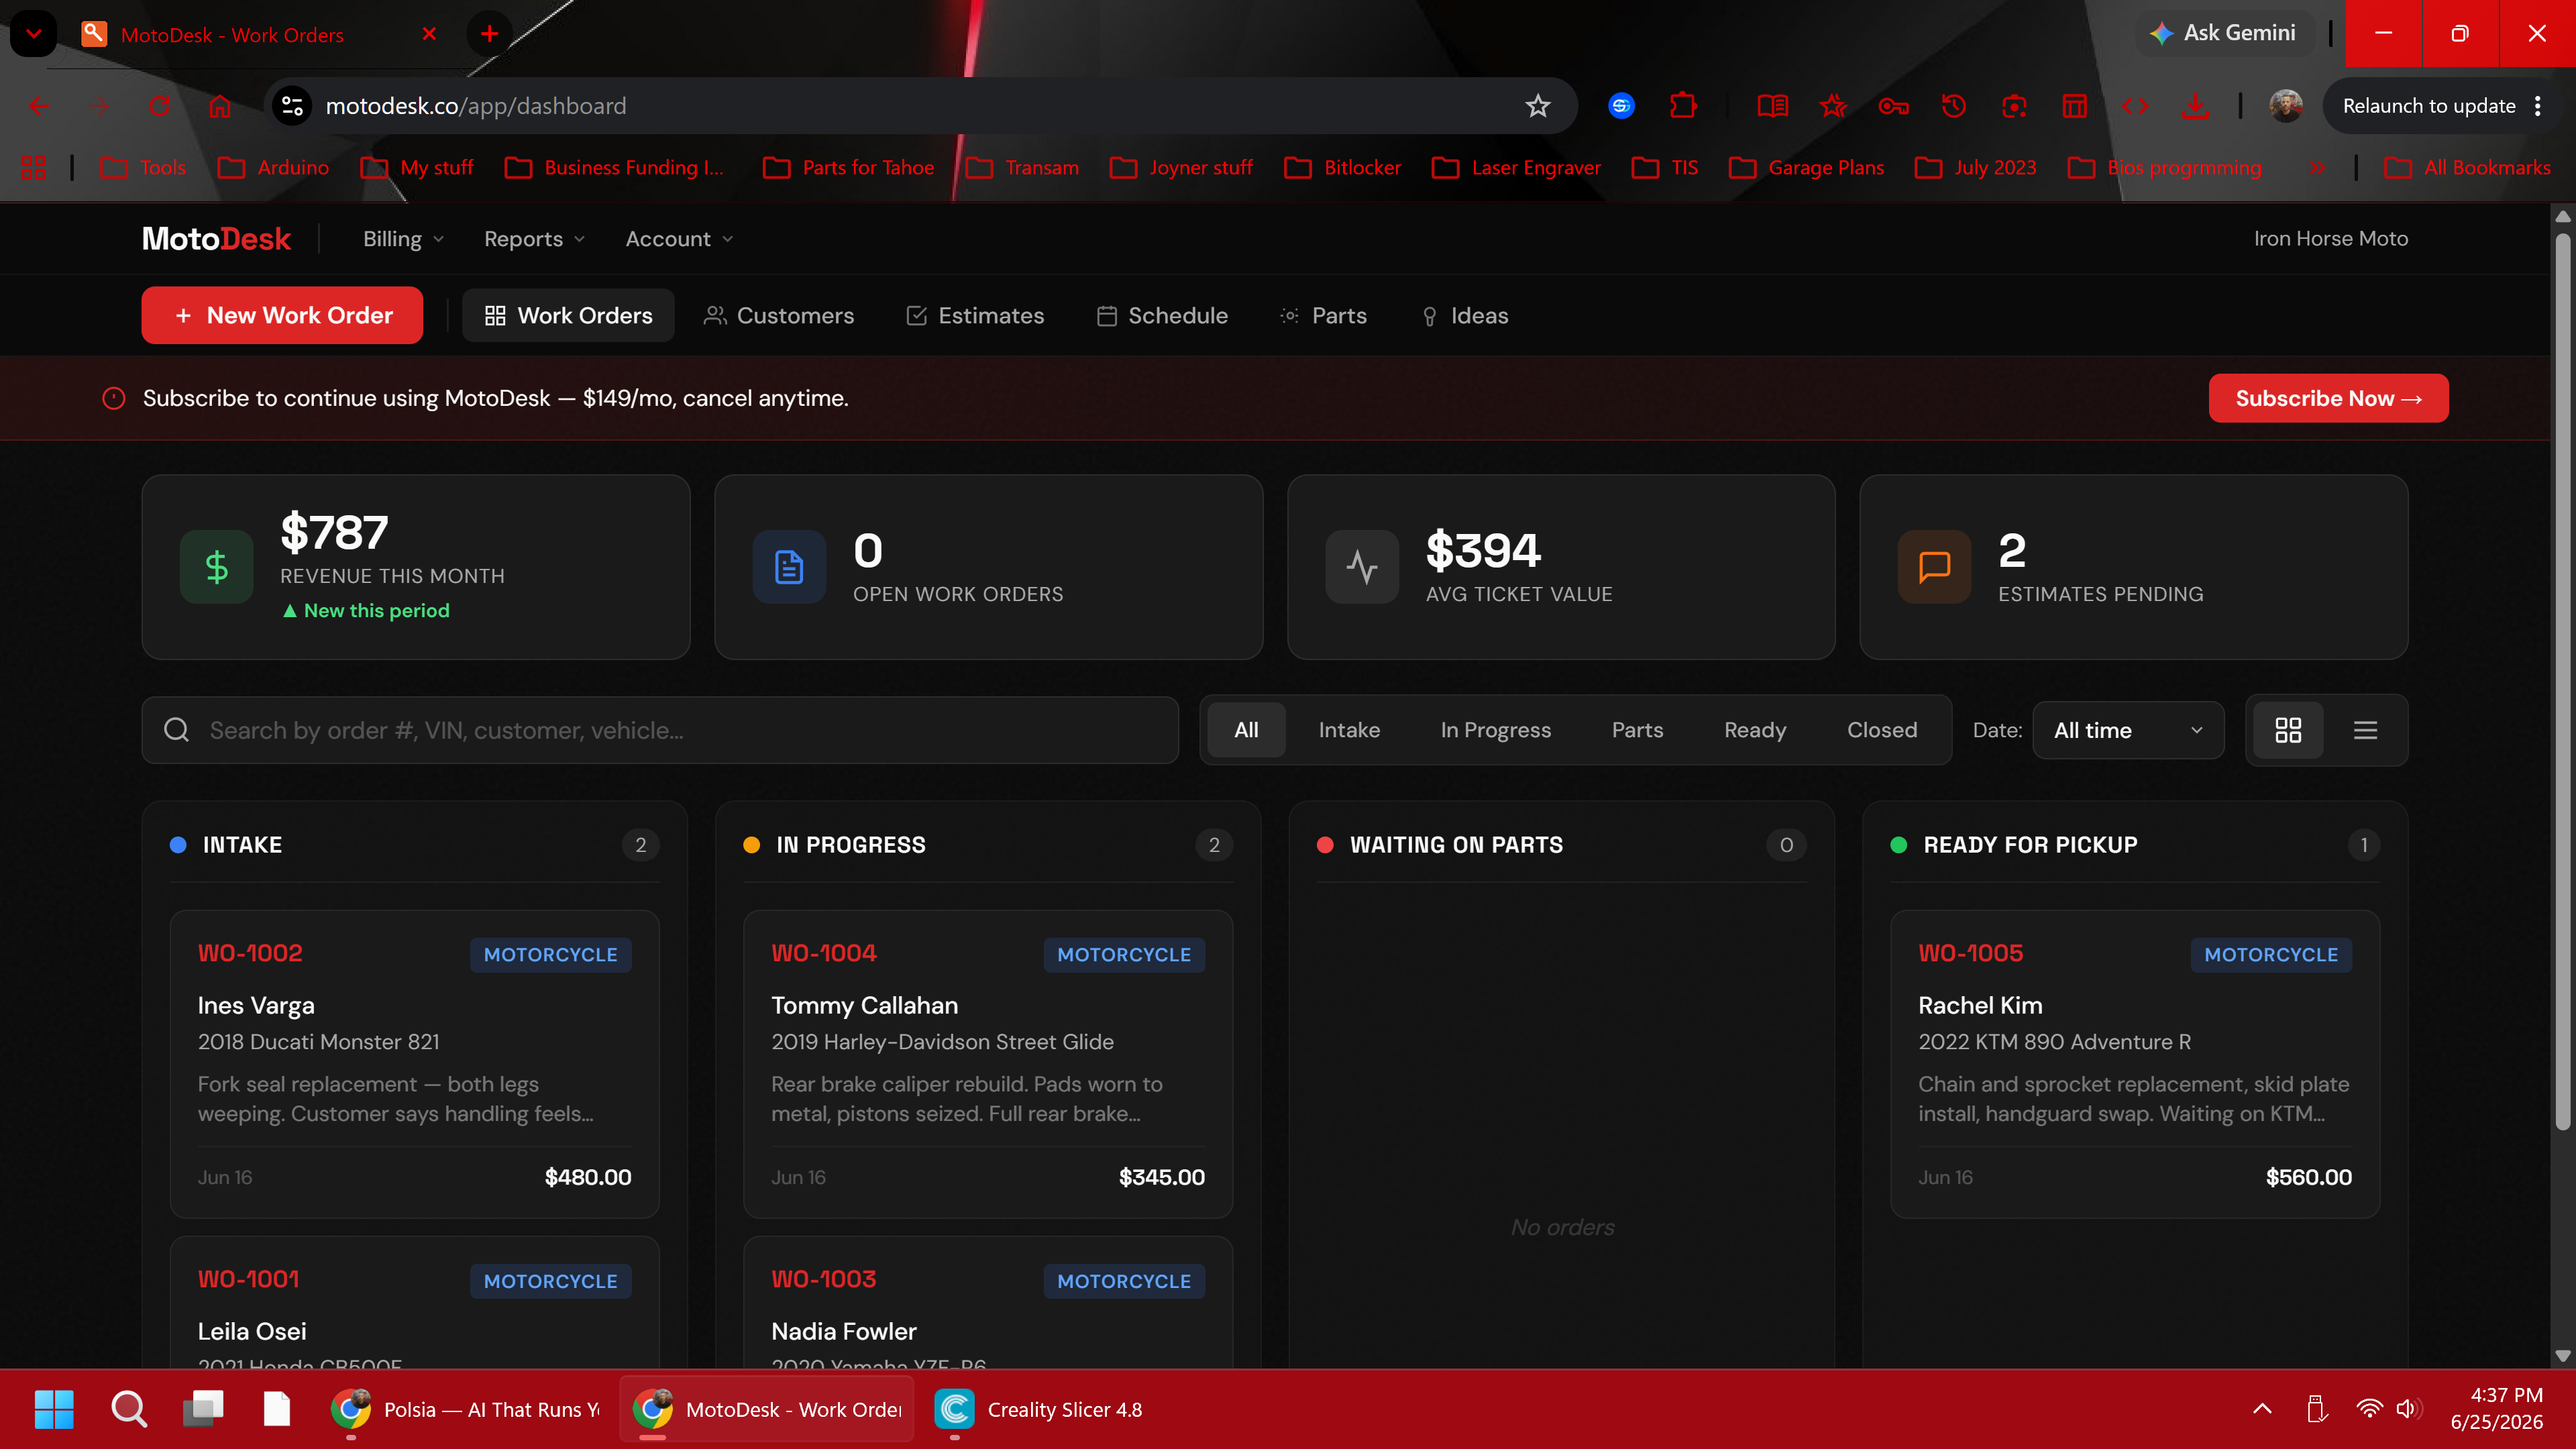Open Chrome three-dot menu
This screenshot has width=2576, height=1449.
pos(2538,106)
